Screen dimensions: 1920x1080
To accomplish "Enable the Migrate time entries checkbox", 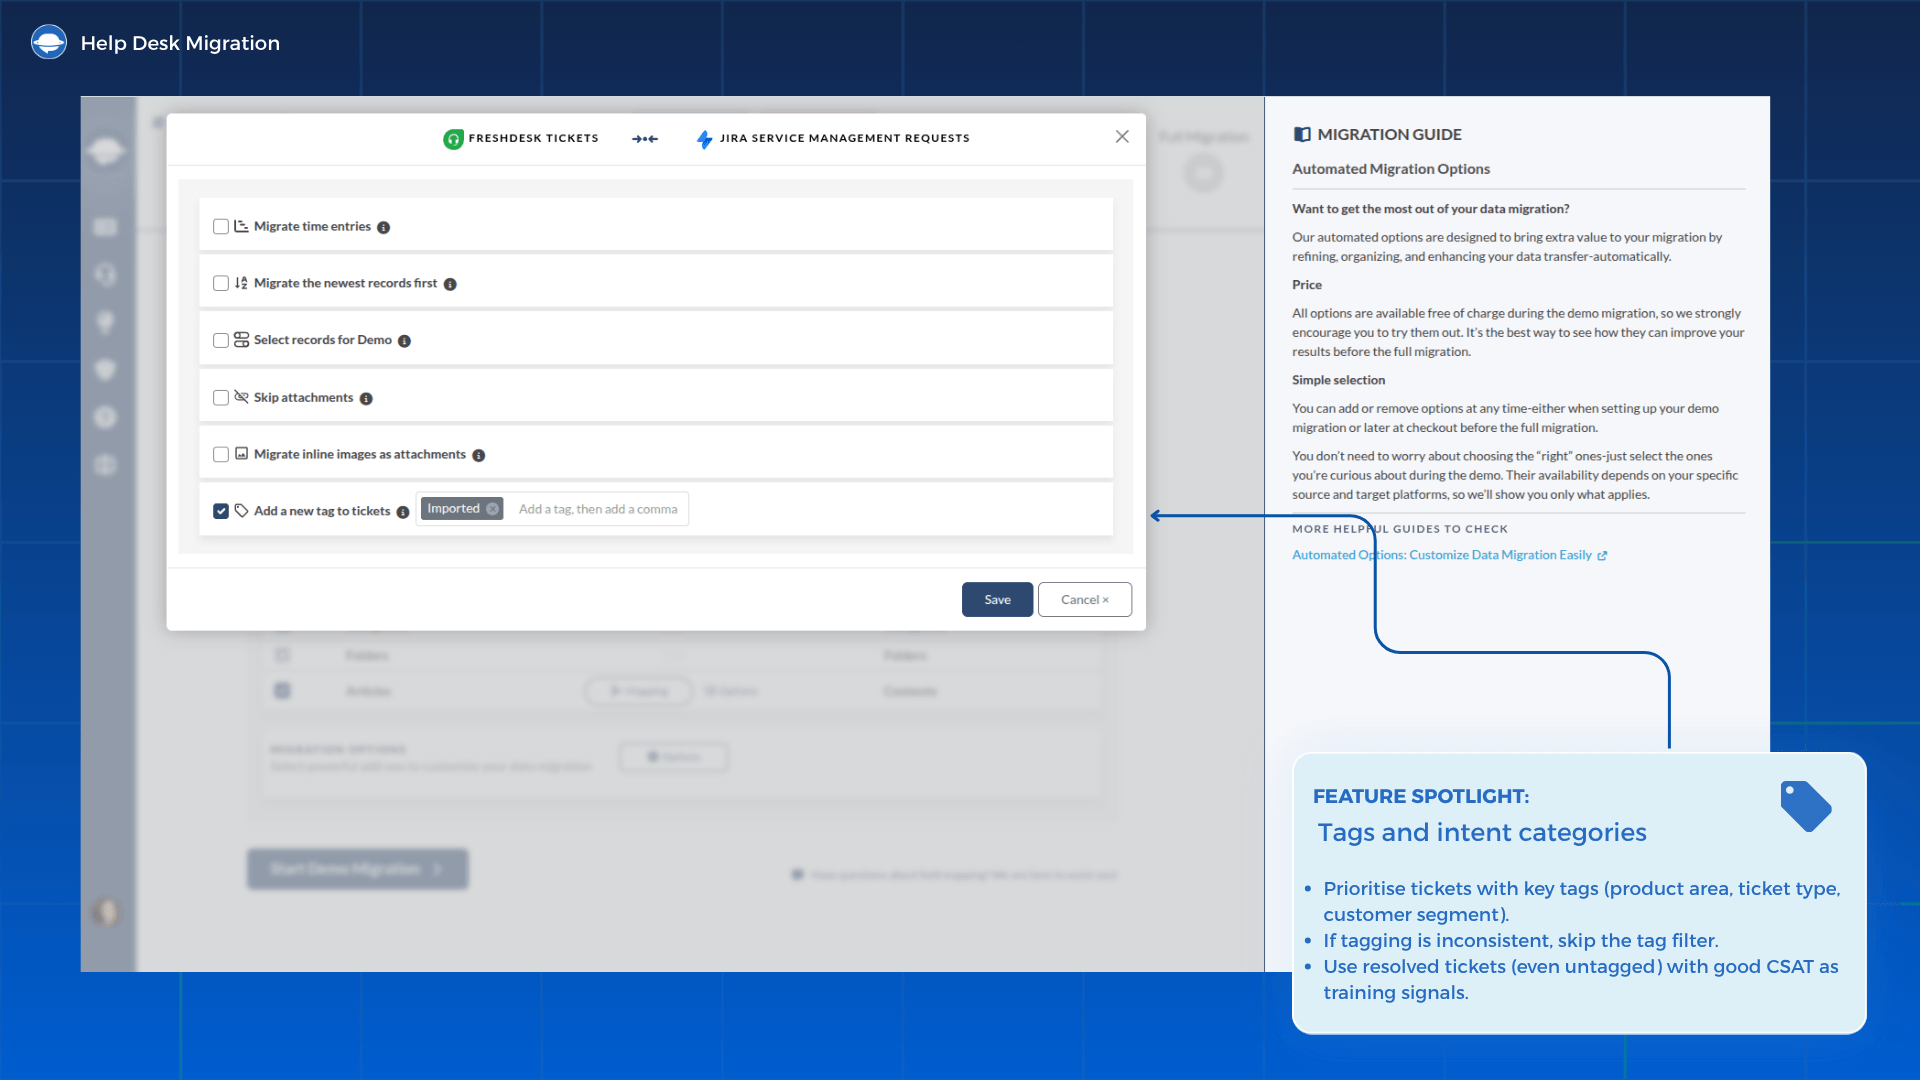I will 221,227.
